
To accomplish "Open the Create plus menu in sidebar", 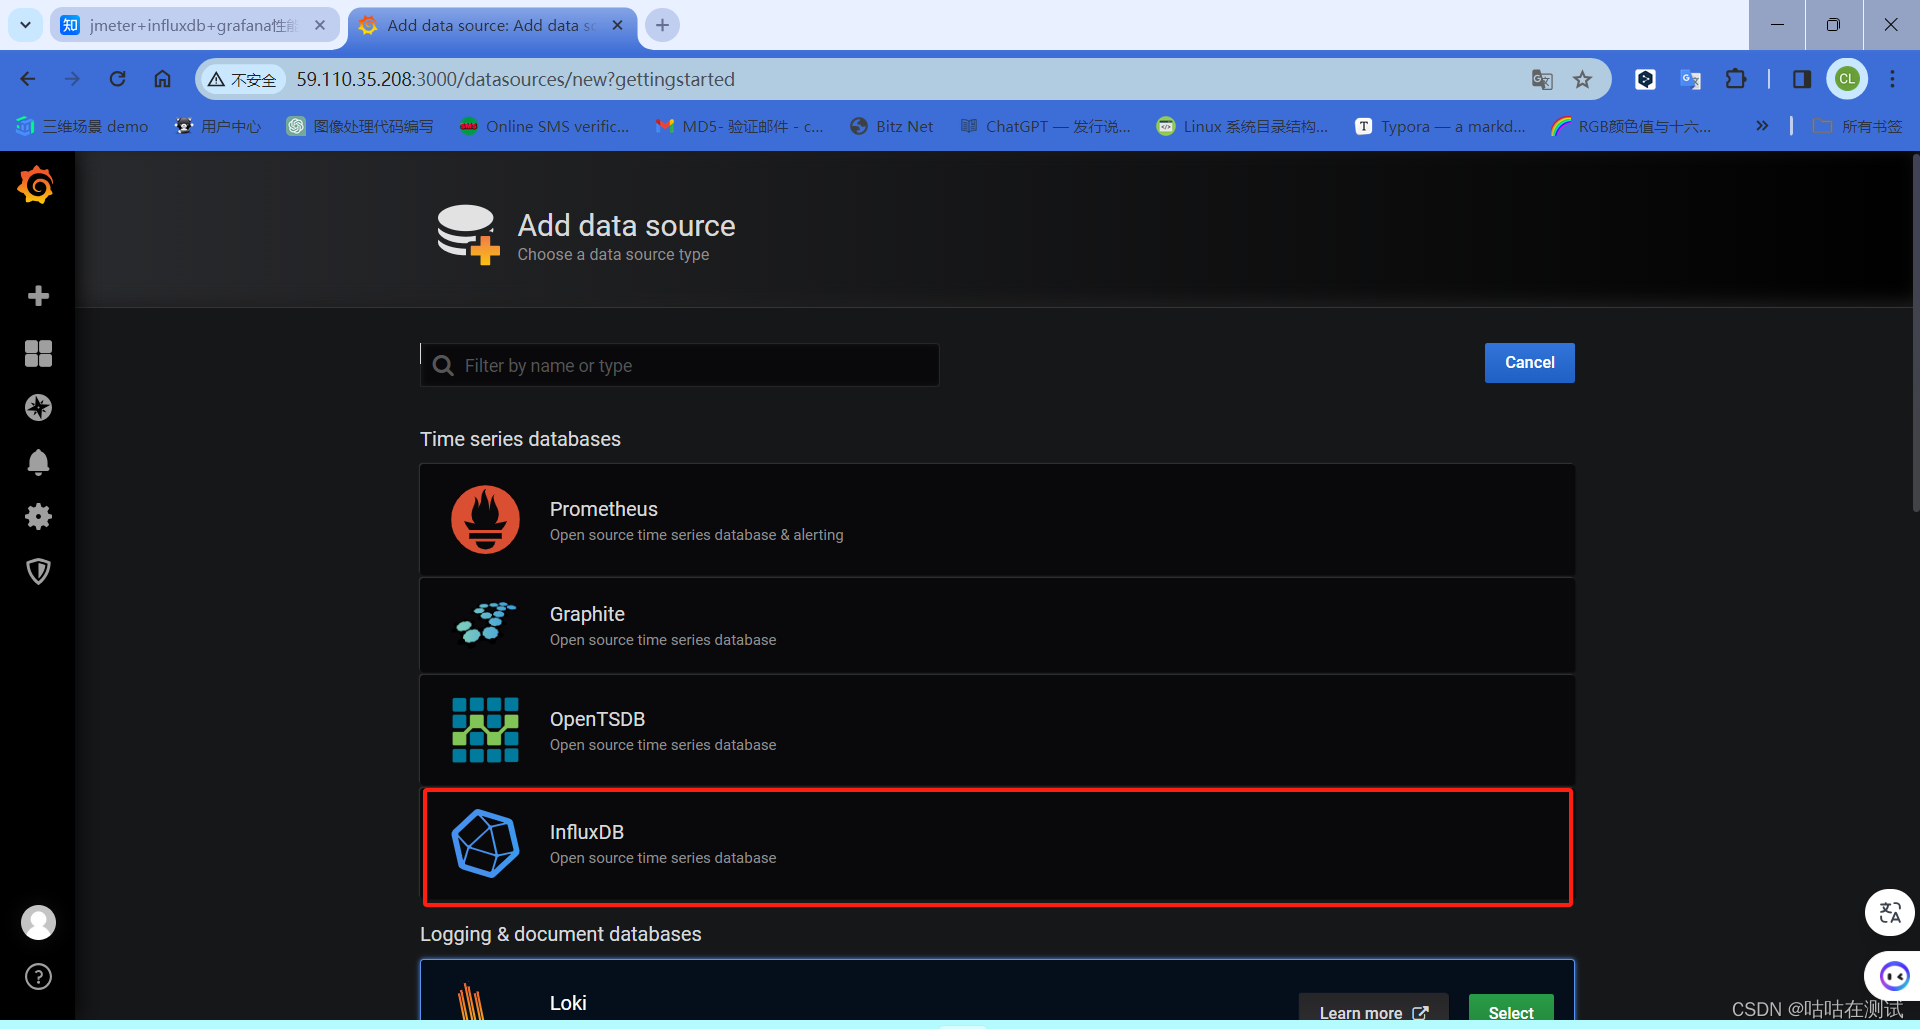I will coord(38,296).
